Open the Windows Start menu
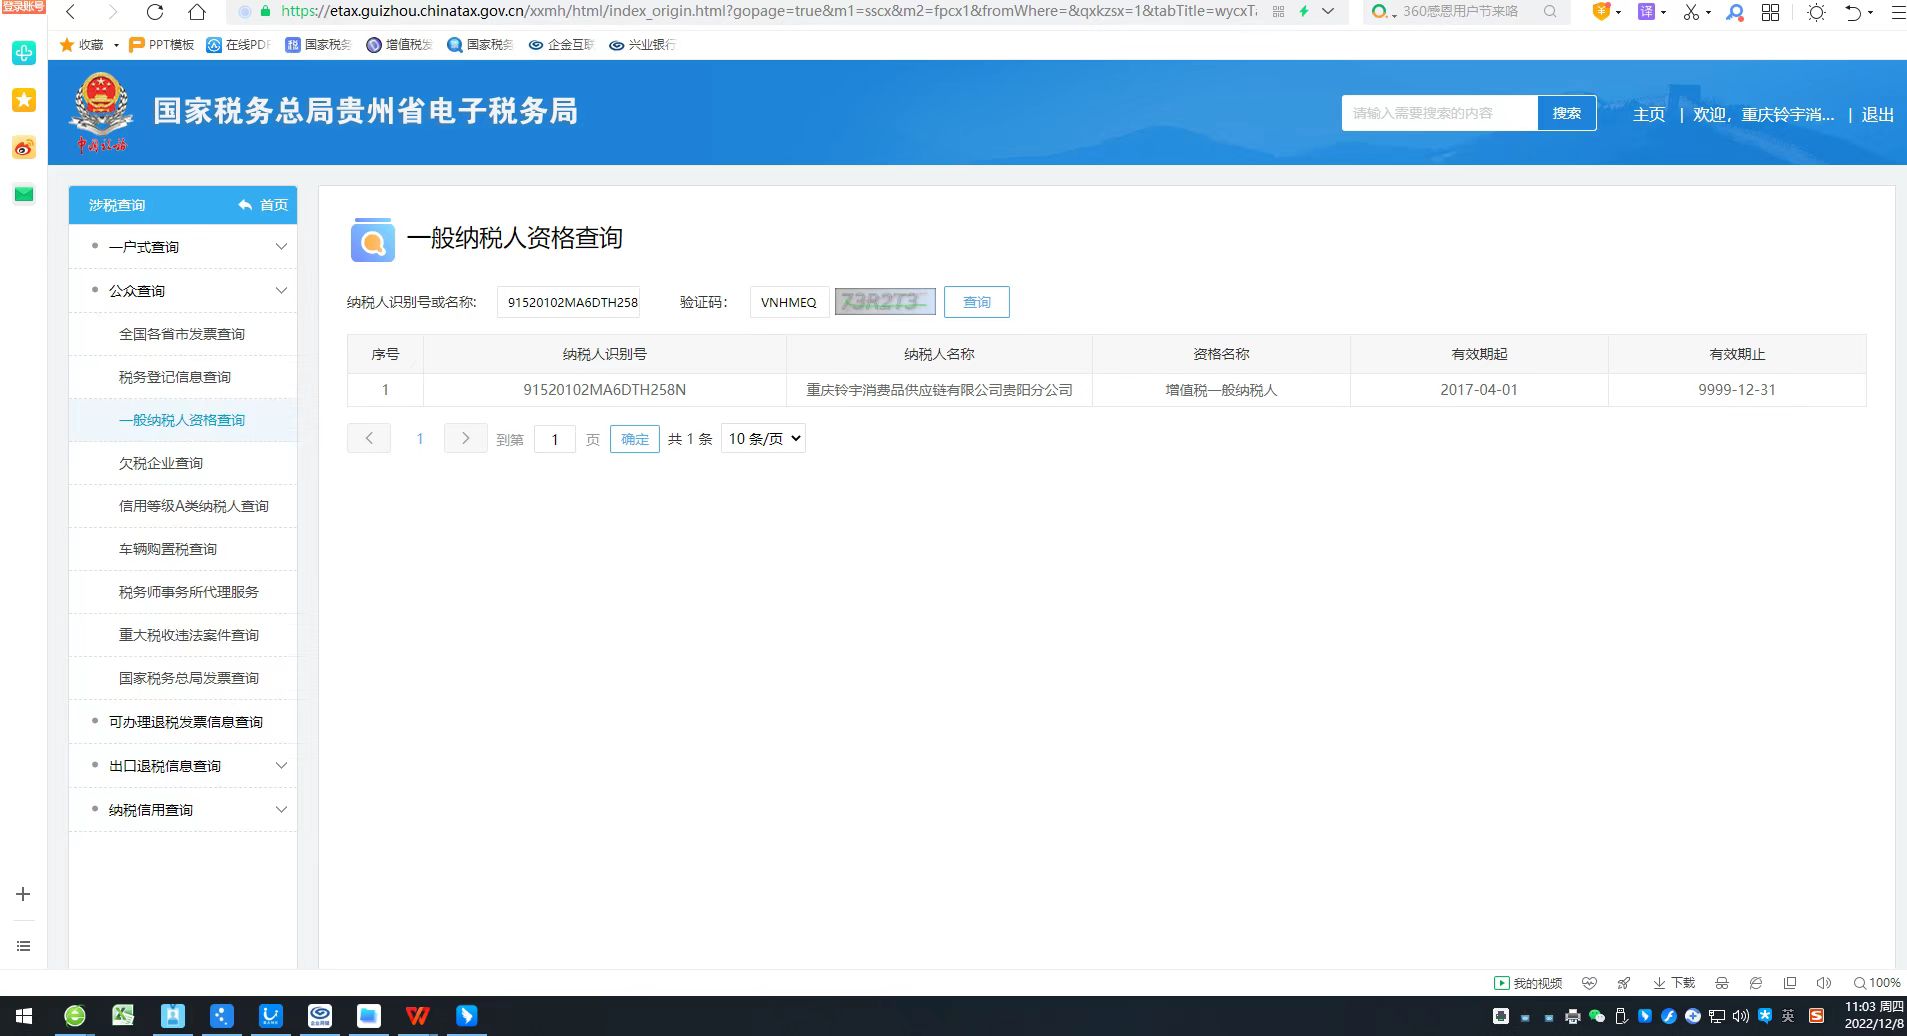This screenshot has width=1907, height=1036. click(24, 1016)
